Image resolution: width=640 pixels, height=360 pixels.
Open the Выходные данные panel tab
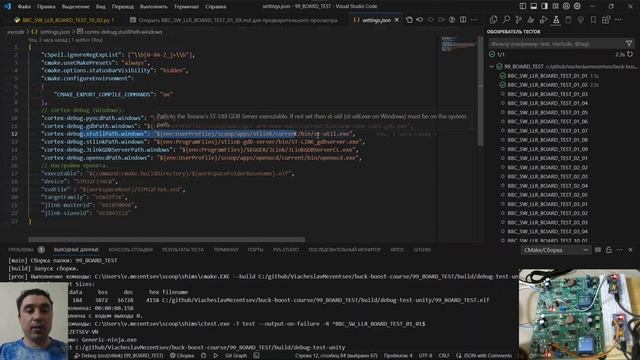tap(76, 249)
